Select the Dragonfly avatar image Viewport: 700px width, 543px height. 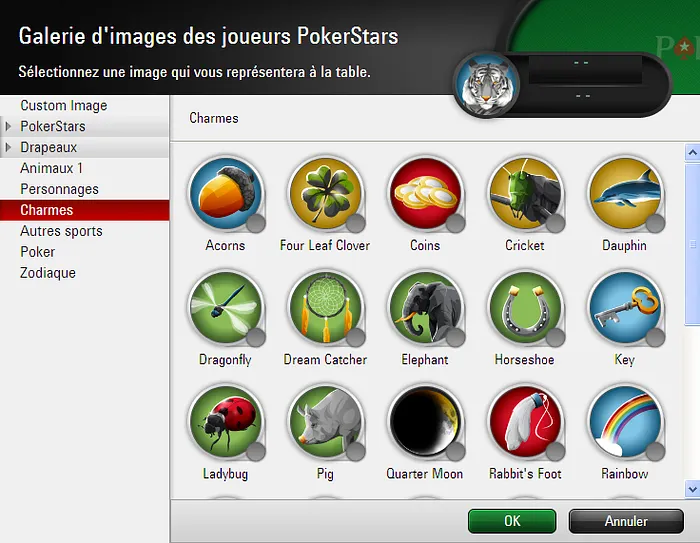225,308
